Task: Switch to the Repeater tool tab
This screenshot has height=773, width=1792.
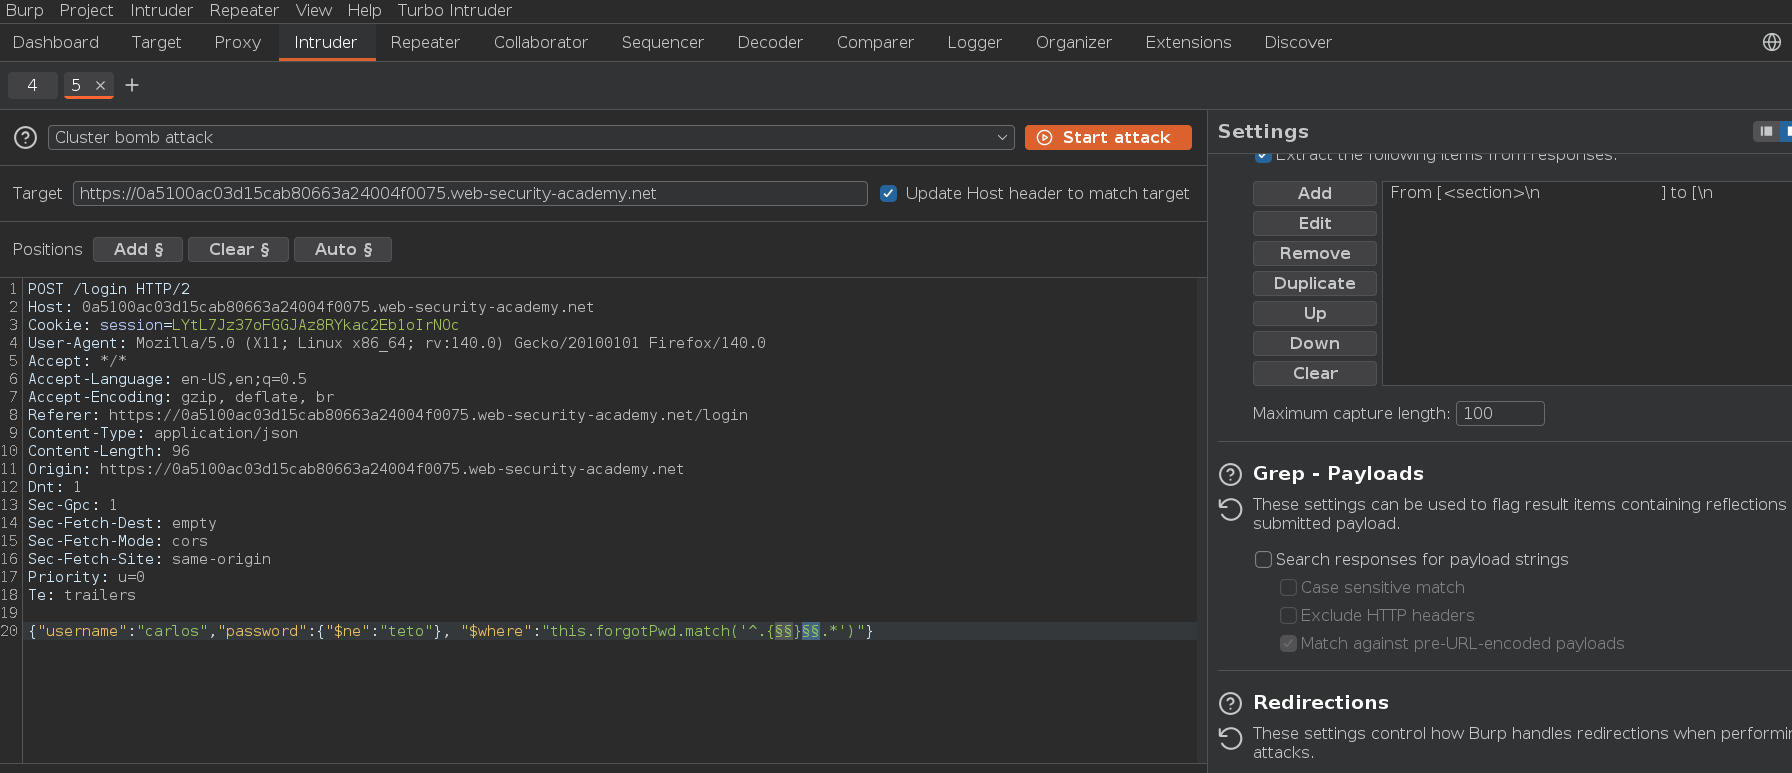Action: click(x=425, y=42)
